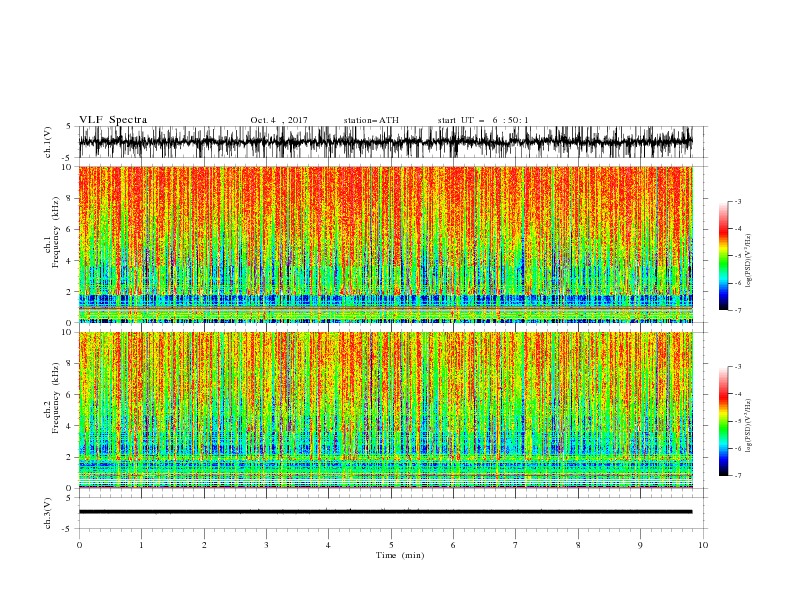This screenshot has width=792, height=612.
Task: Select the "Time (min)" axis label
Action: (400, 555)
